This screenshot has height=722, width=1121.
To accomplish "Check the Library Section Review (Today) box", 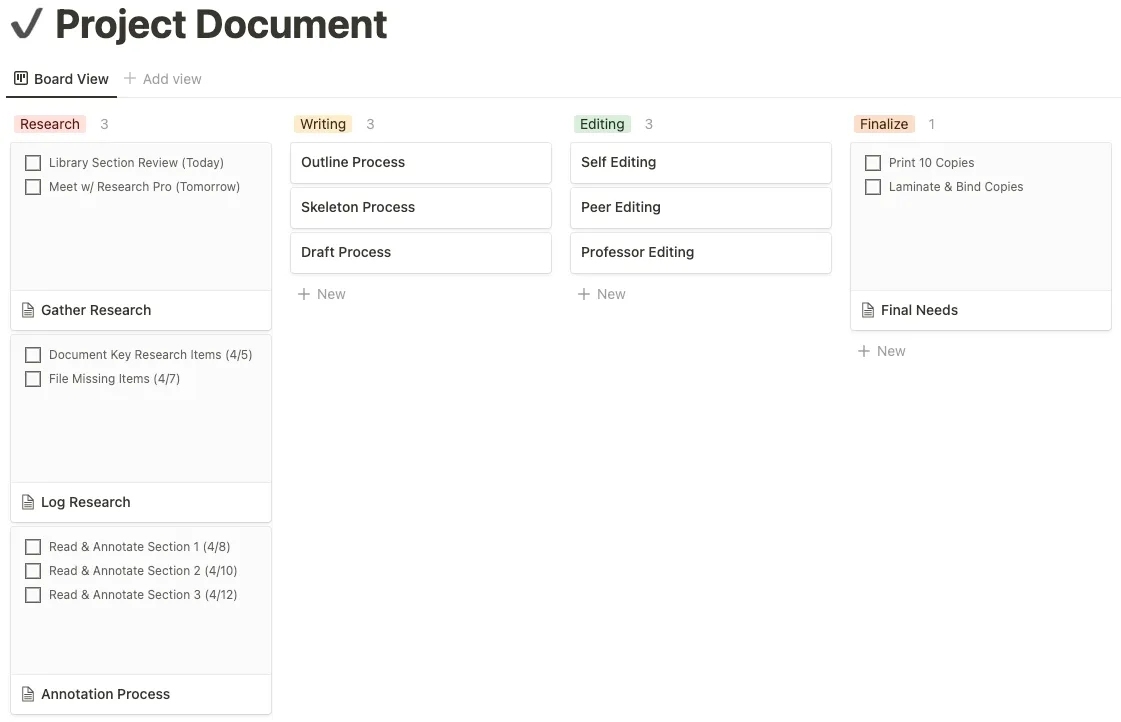I will coord(33,163).
